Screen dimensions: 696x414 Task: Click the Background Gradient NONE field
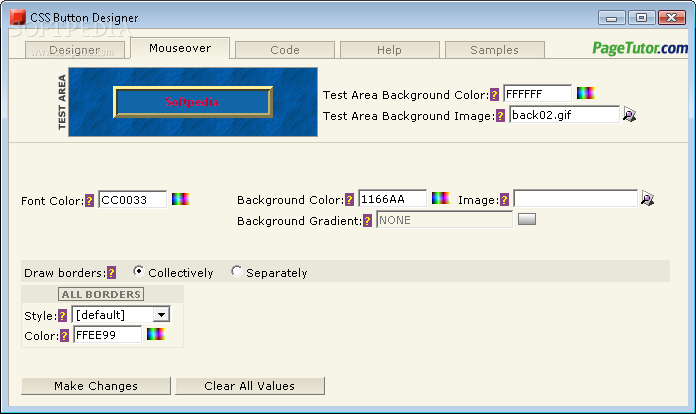point(444,220)
